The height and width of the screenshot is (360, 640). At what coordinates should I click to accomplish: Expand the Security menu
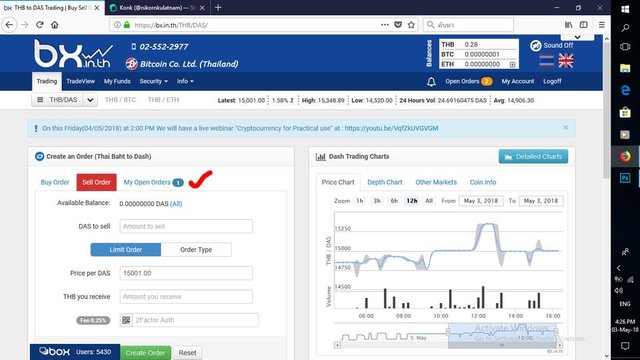(153, 81)
